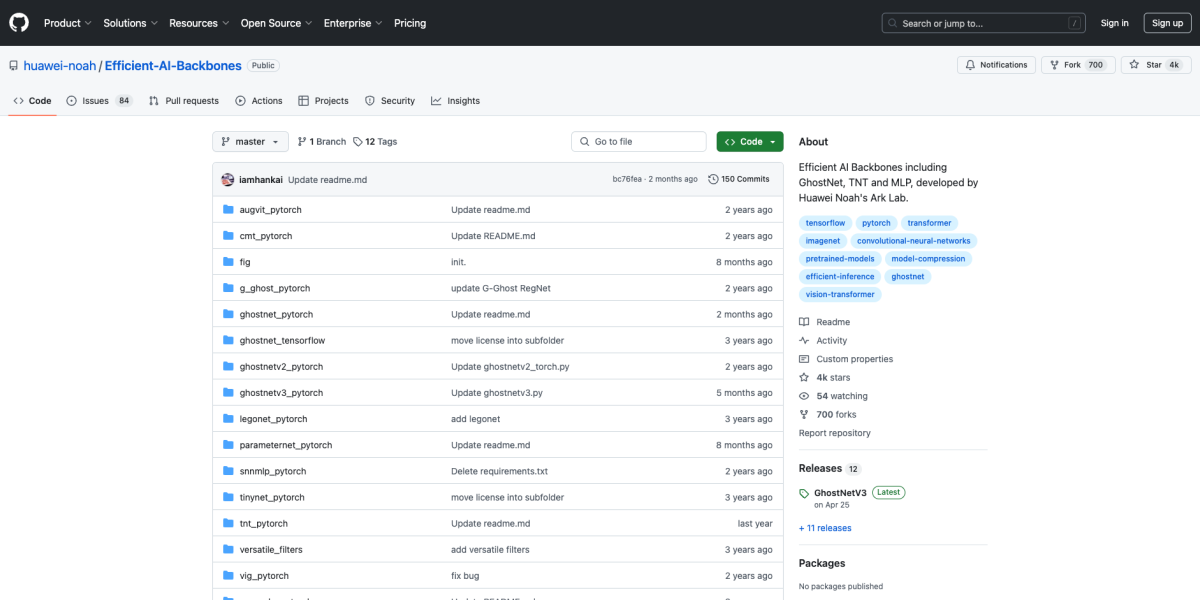Open Readme from About sidebar
Screen dimensions: 1200x600
(x=832, y=322)
